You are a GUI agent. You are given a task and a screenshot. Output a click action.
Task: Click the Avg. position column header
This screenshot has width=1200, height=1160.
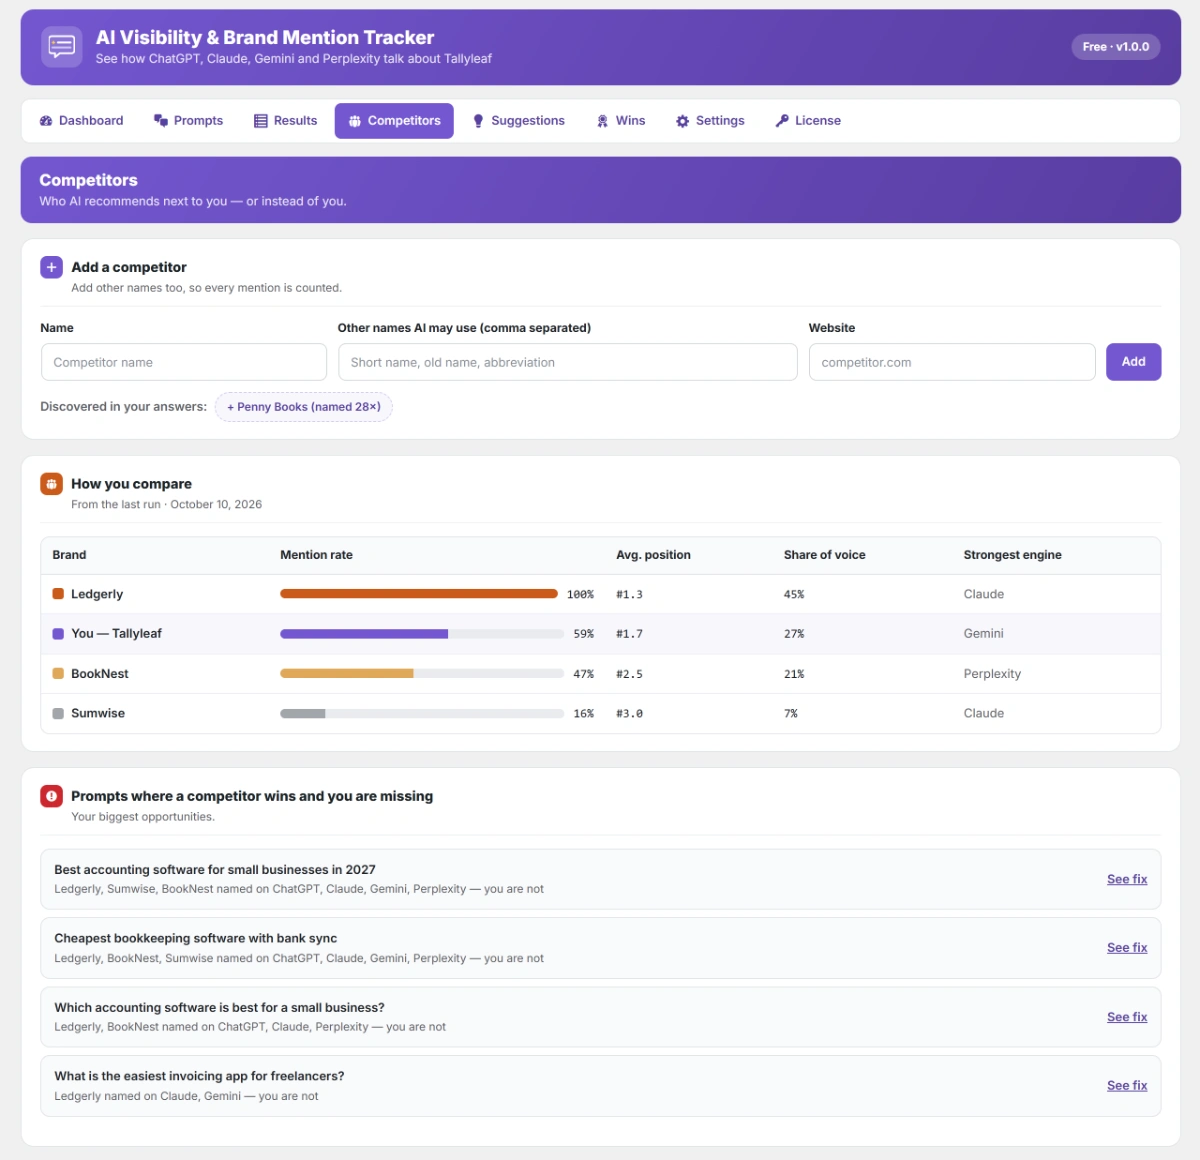(653, 555)
